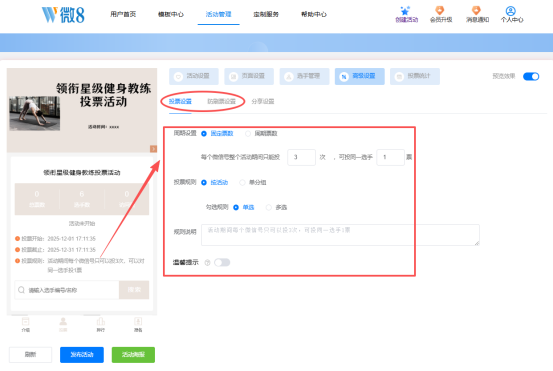Viewport: 553px width, 371px height.
Task: Switch to 页面设置 step tab
Action: 249,76
